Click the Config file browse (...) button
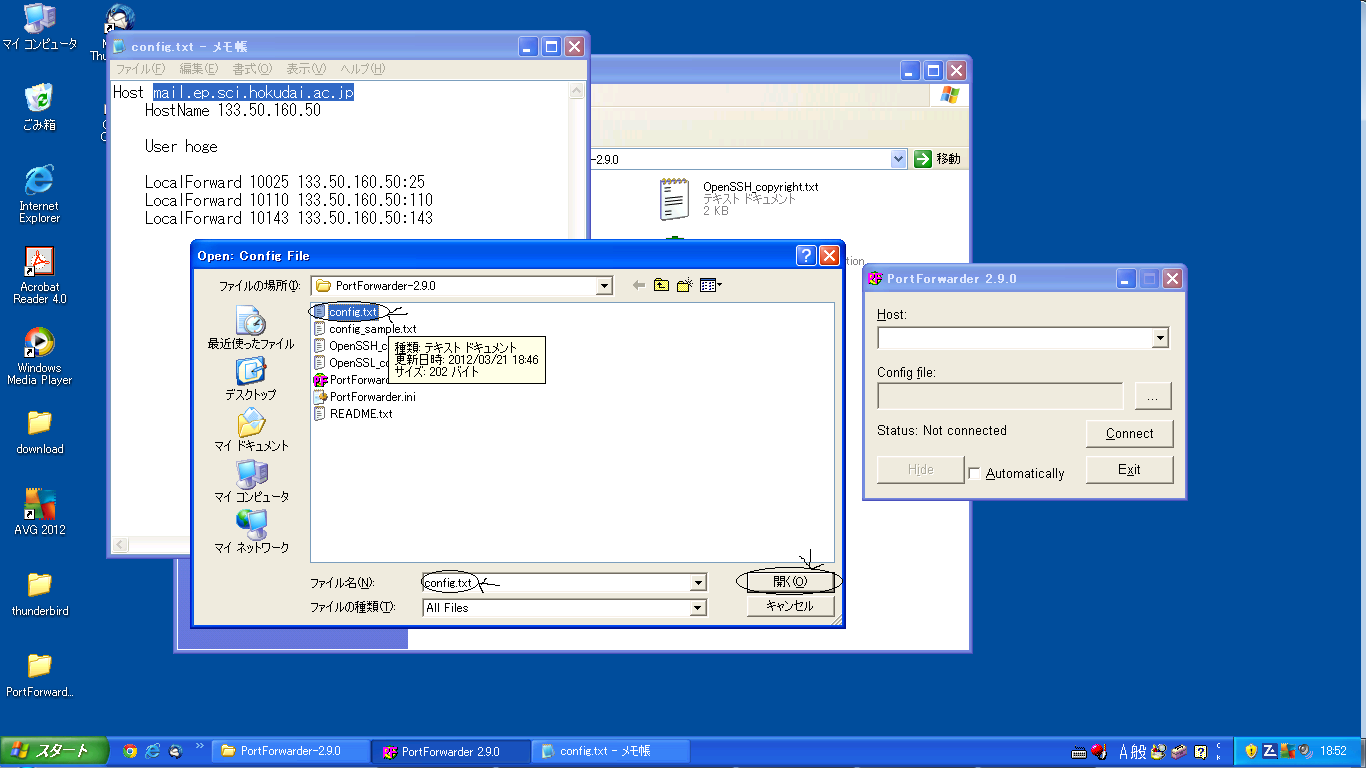1366x768 pixels. coord(1153,396)
